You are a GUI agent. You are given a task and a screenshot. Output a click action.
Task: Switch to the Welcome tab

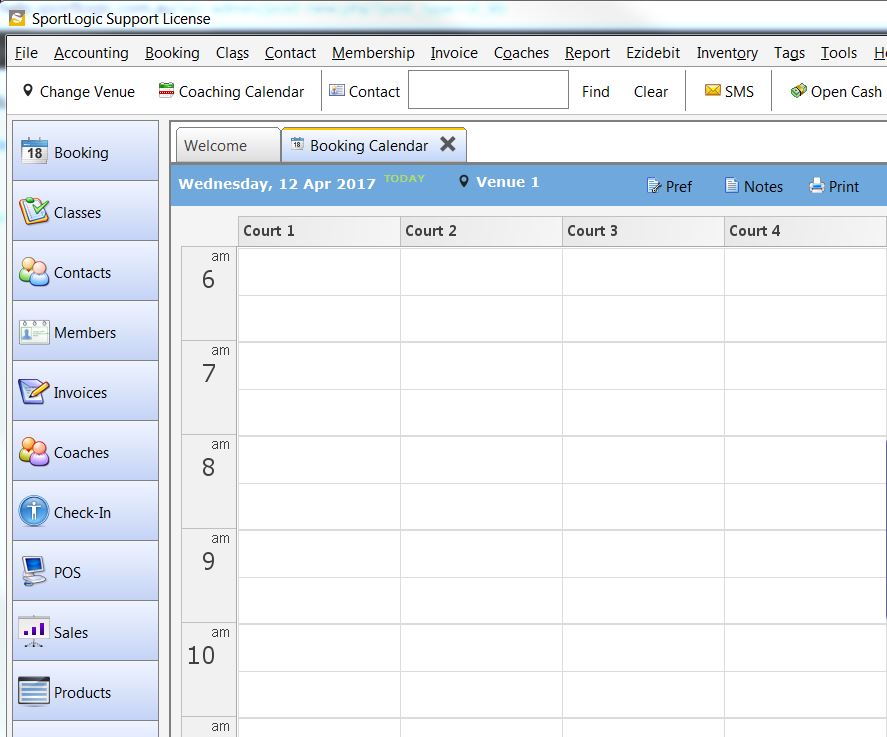[x=228, y=145]
